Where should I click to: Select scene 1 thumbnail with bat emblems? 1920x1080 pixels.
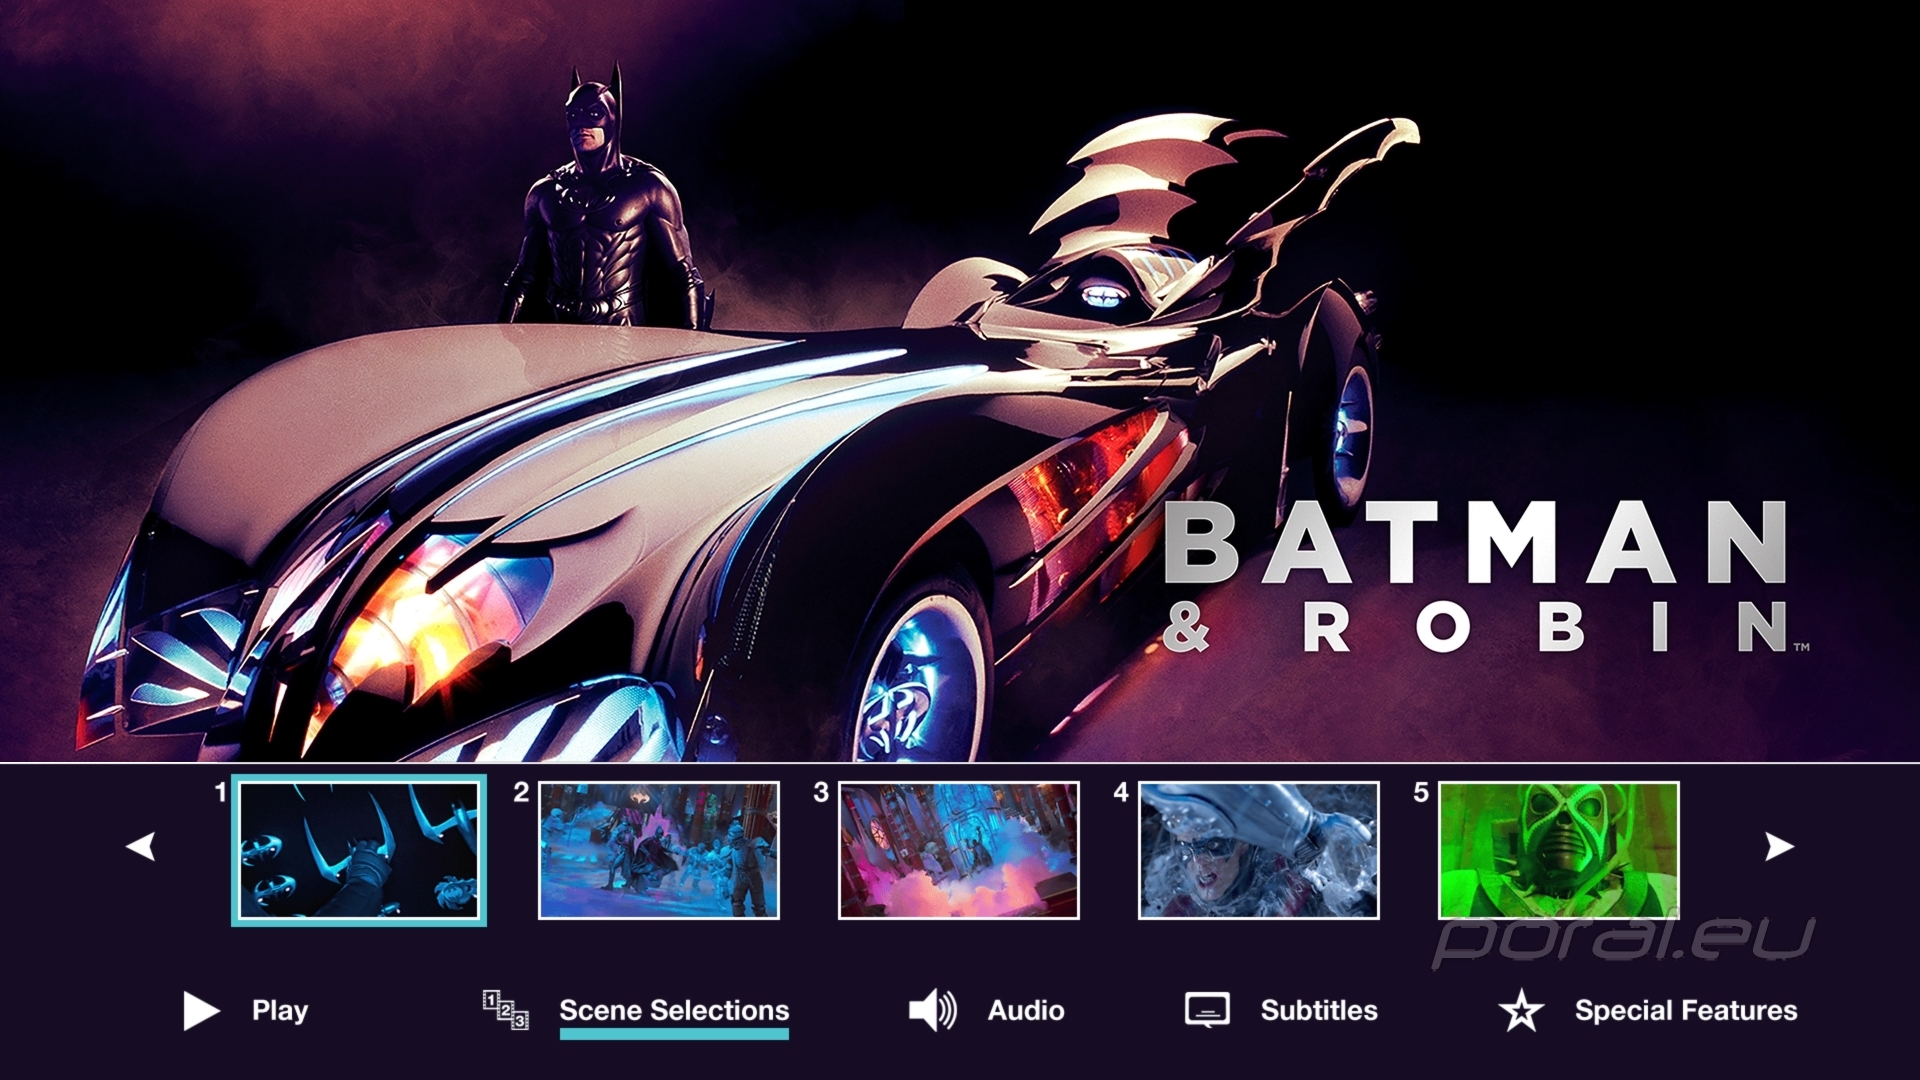[x=359, y=850]
